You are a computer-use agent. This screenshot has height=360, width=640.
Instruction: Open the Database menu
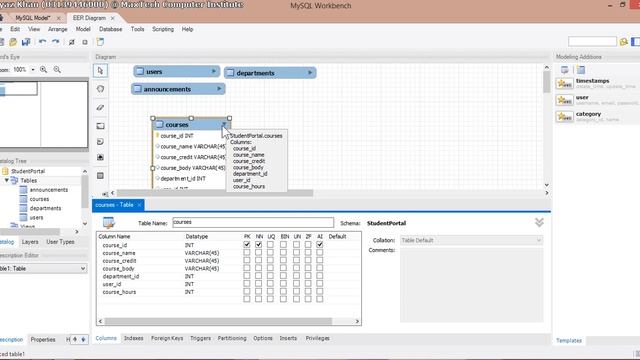[x=111, y=29]
